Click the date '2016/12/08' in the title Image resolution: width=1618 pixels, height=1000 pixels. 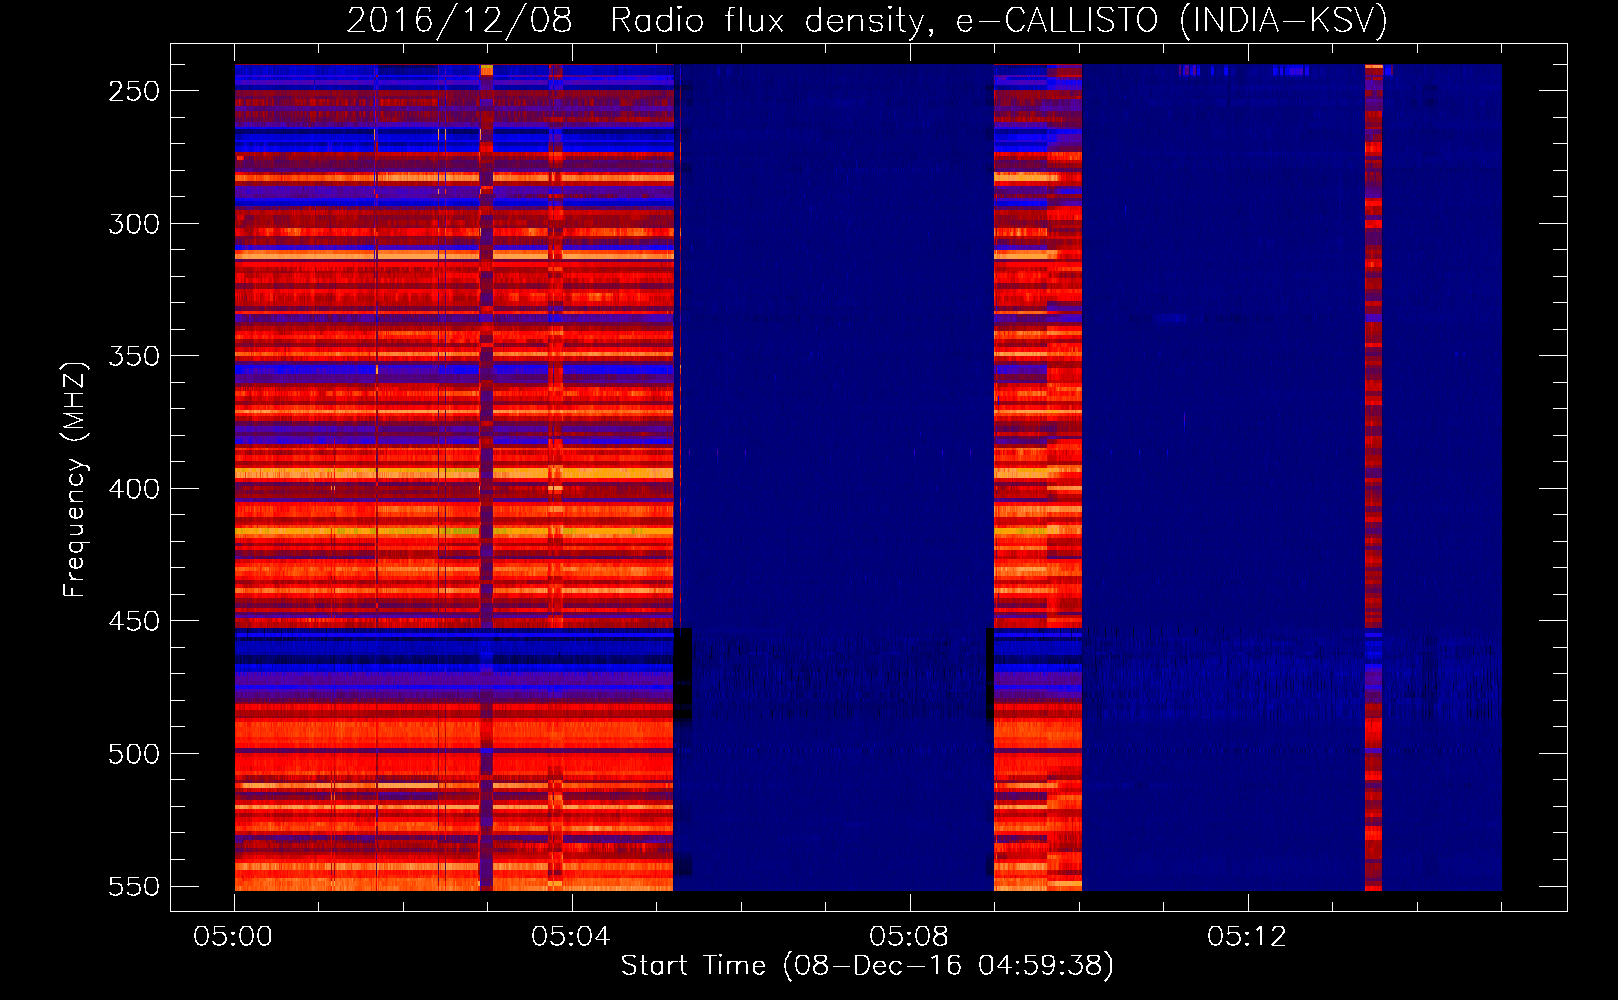click(x=459, y=20)
